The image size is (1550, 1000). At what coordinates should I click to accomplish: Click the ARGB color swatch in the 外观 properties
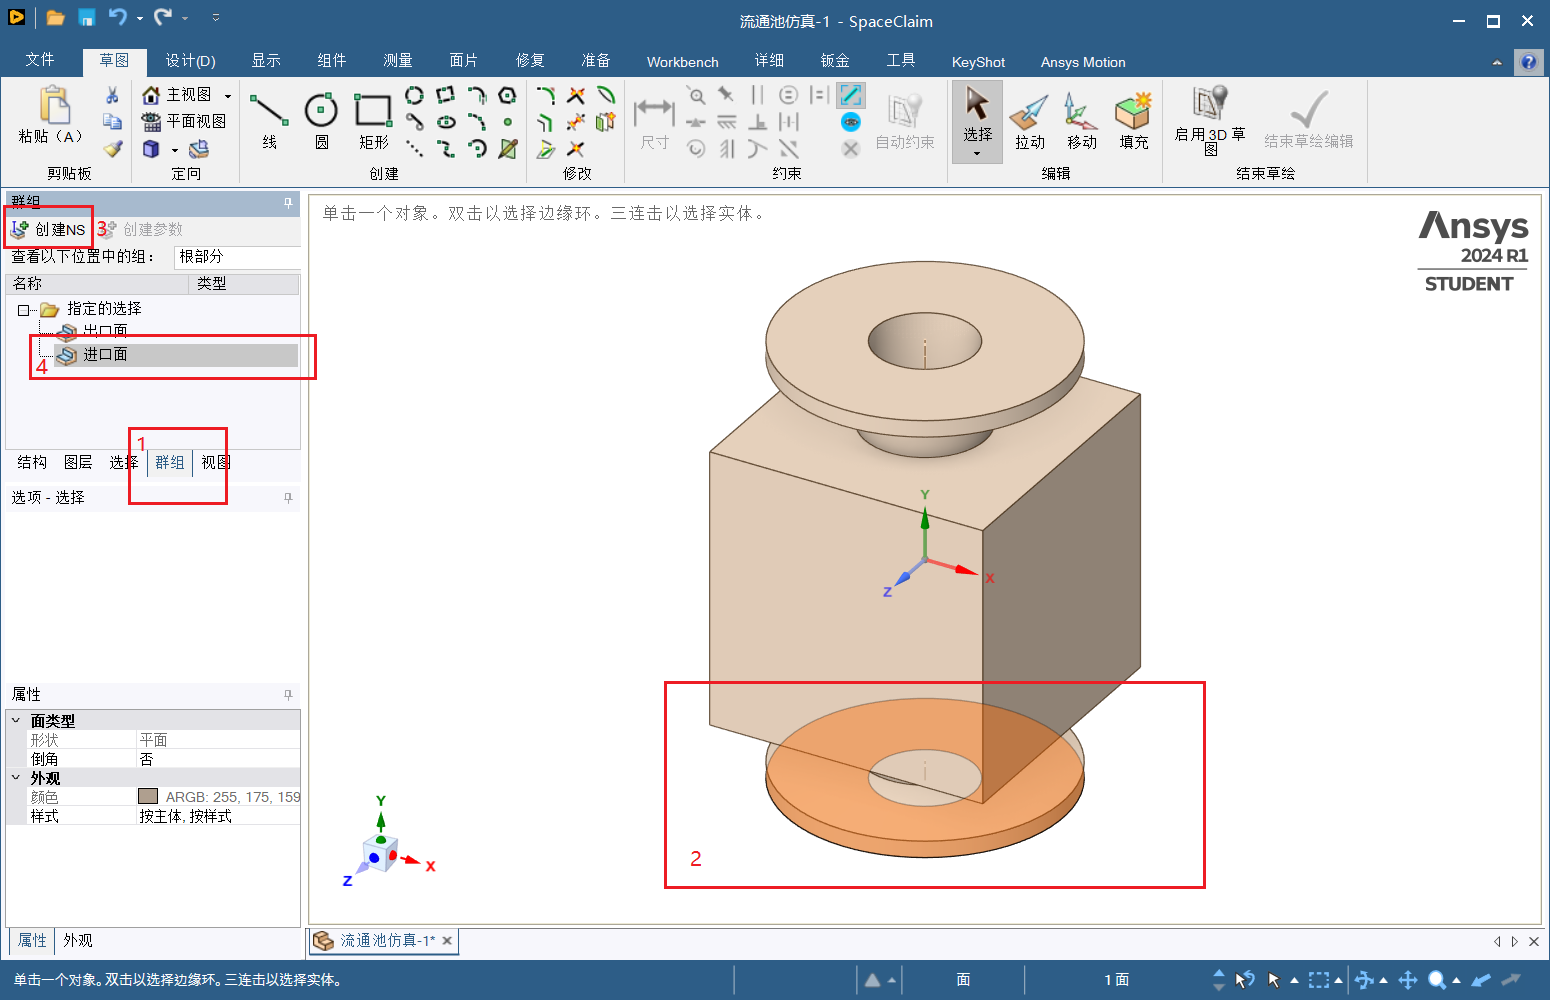[147, 796]
